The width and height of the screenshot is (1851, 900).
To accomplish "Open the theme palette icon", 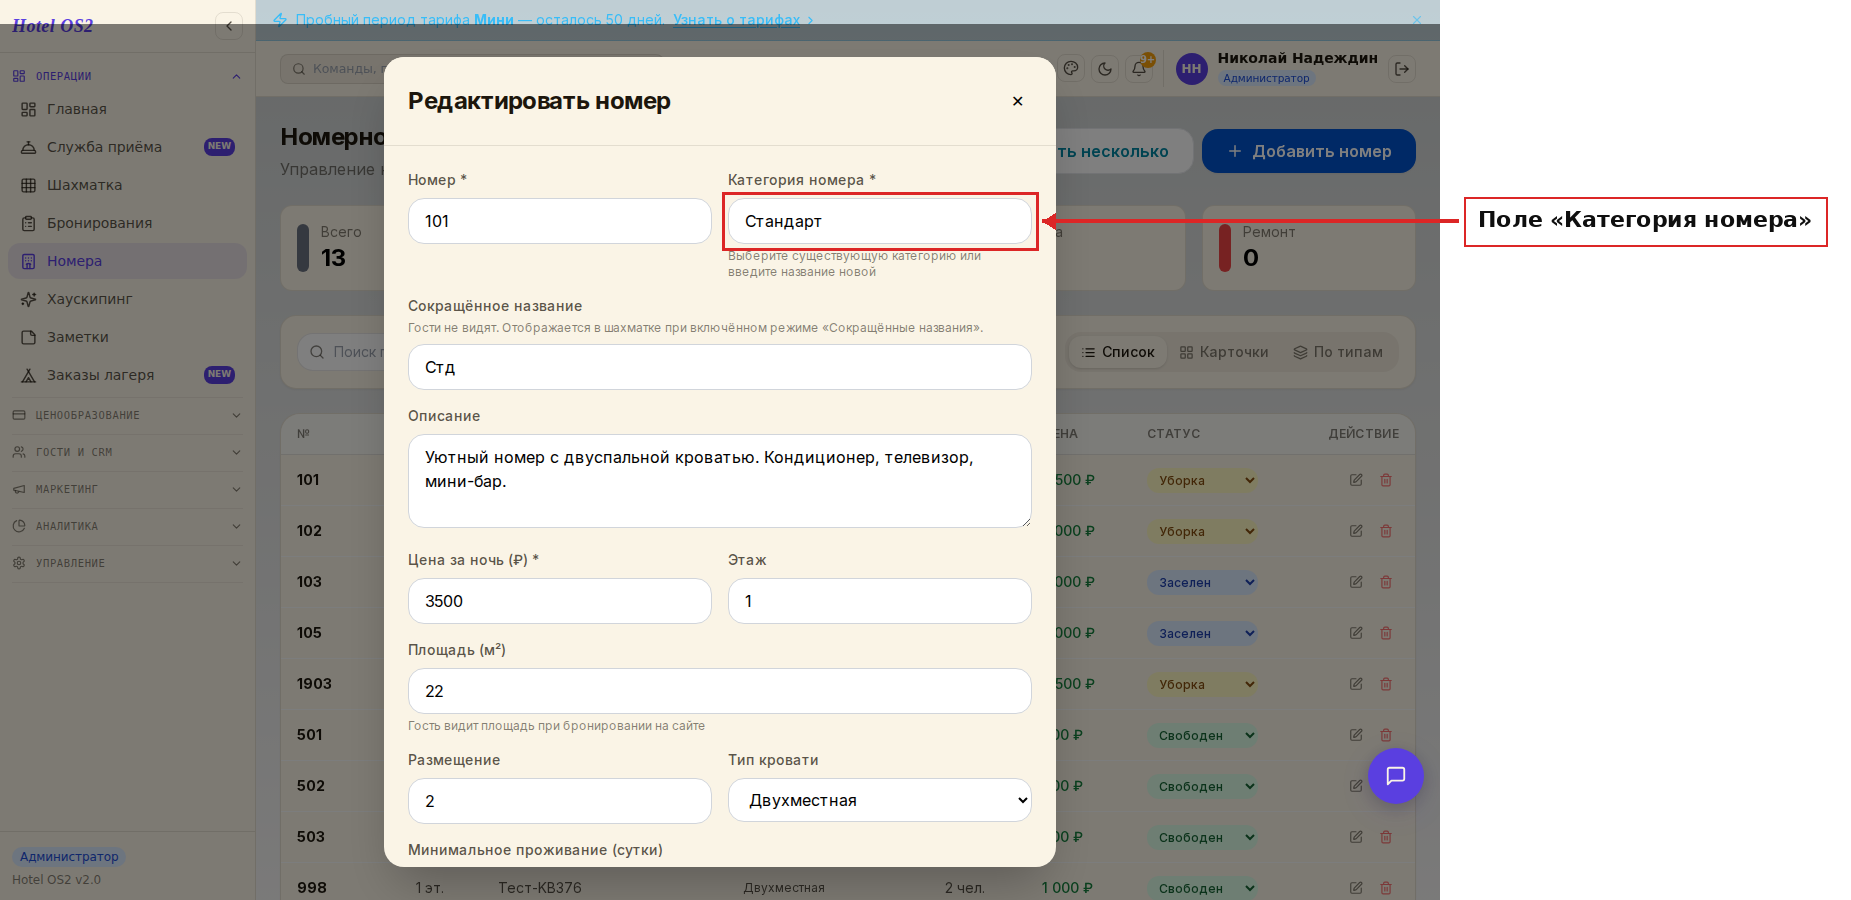I will [1071, 69].
